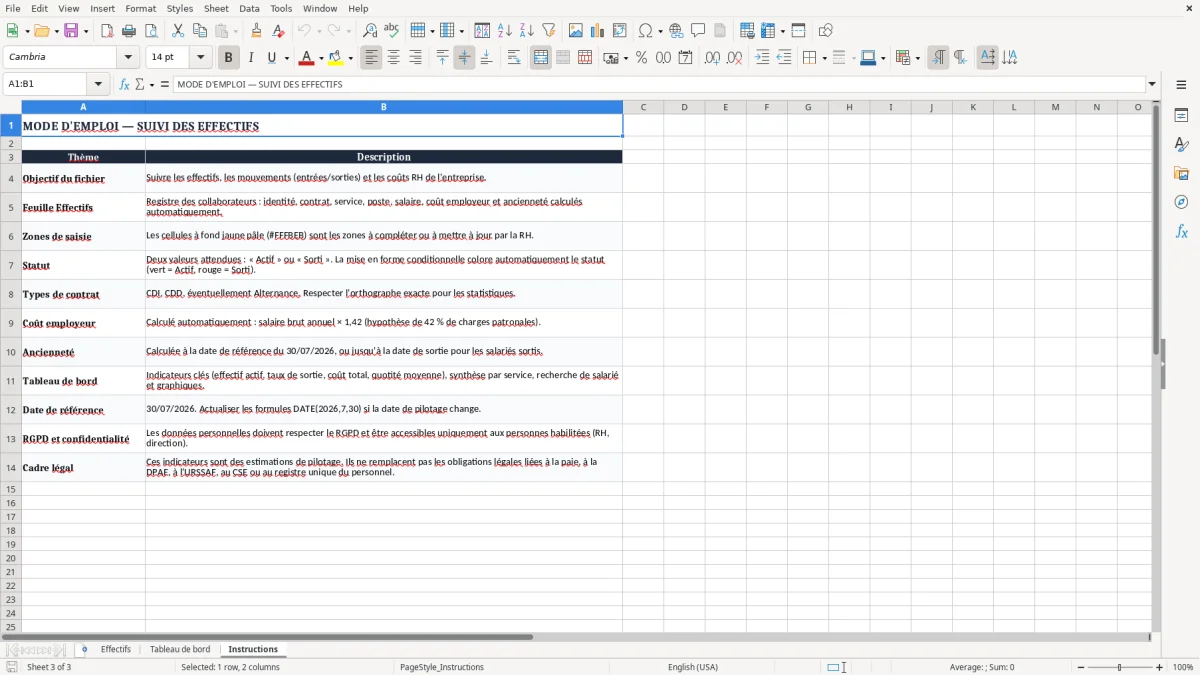Click the zoom in plus button
This screenshot has width=1200, height=675.
[1160, 667]
